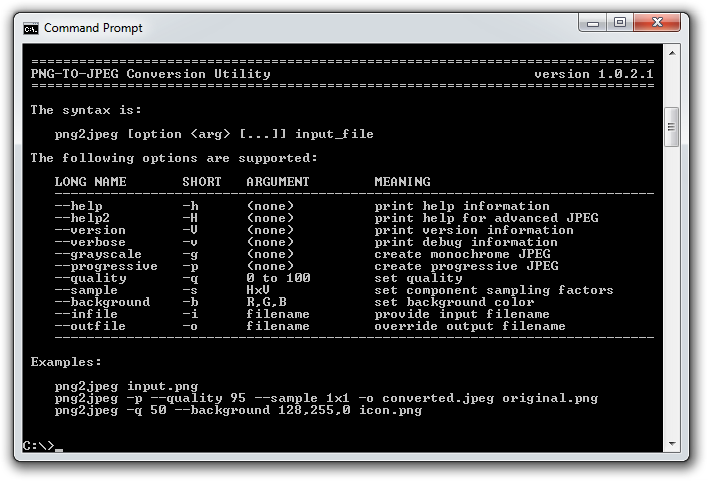The width and height of the screenshot is (708, 481).
Task: Click 'set component sampling factors' description
Action: [494, 290]
